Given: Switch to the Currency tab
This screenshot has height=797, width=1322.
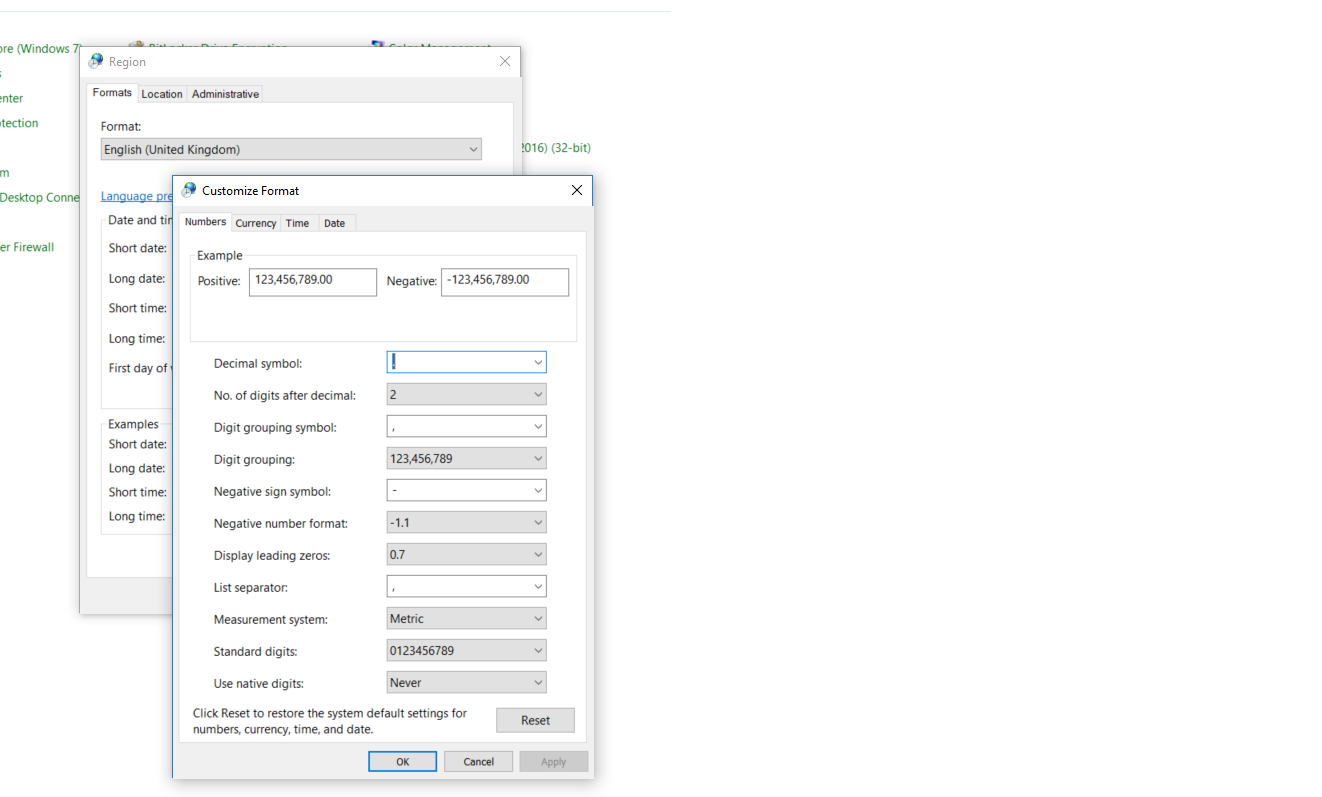Looking at the screenshot, I should tap(255, 222).
